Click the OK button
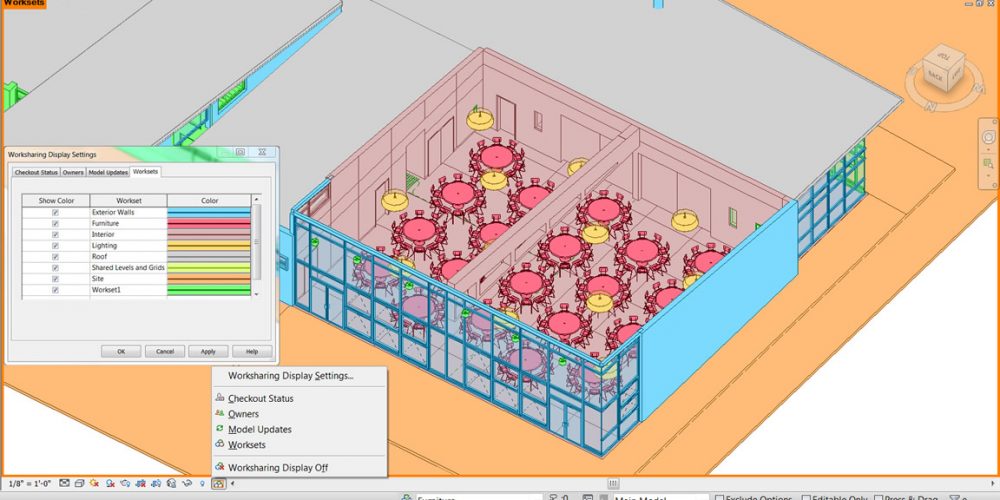Image resolution: width=1000 pixels, height=500 pixels. tap(121, 351)
